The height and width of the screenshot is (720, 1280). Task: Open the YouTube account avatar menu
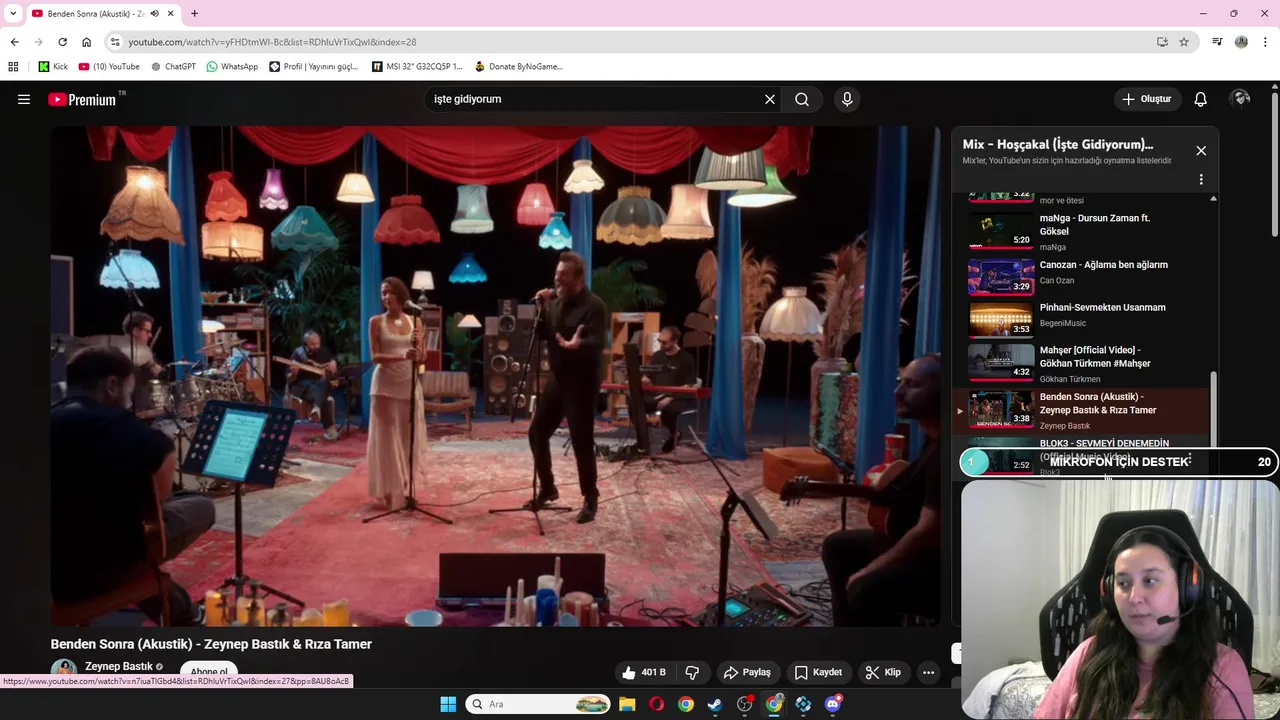pos(1241,99)
